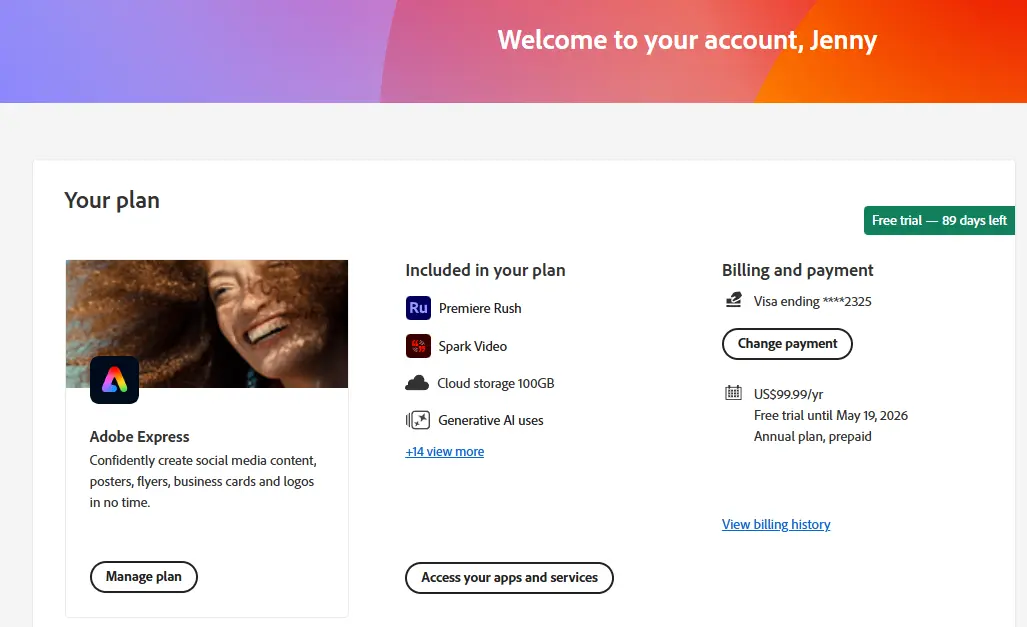Click the Spark Video app icon
The width and height of the screenshot is (1027, 627).
pos(418,346)
